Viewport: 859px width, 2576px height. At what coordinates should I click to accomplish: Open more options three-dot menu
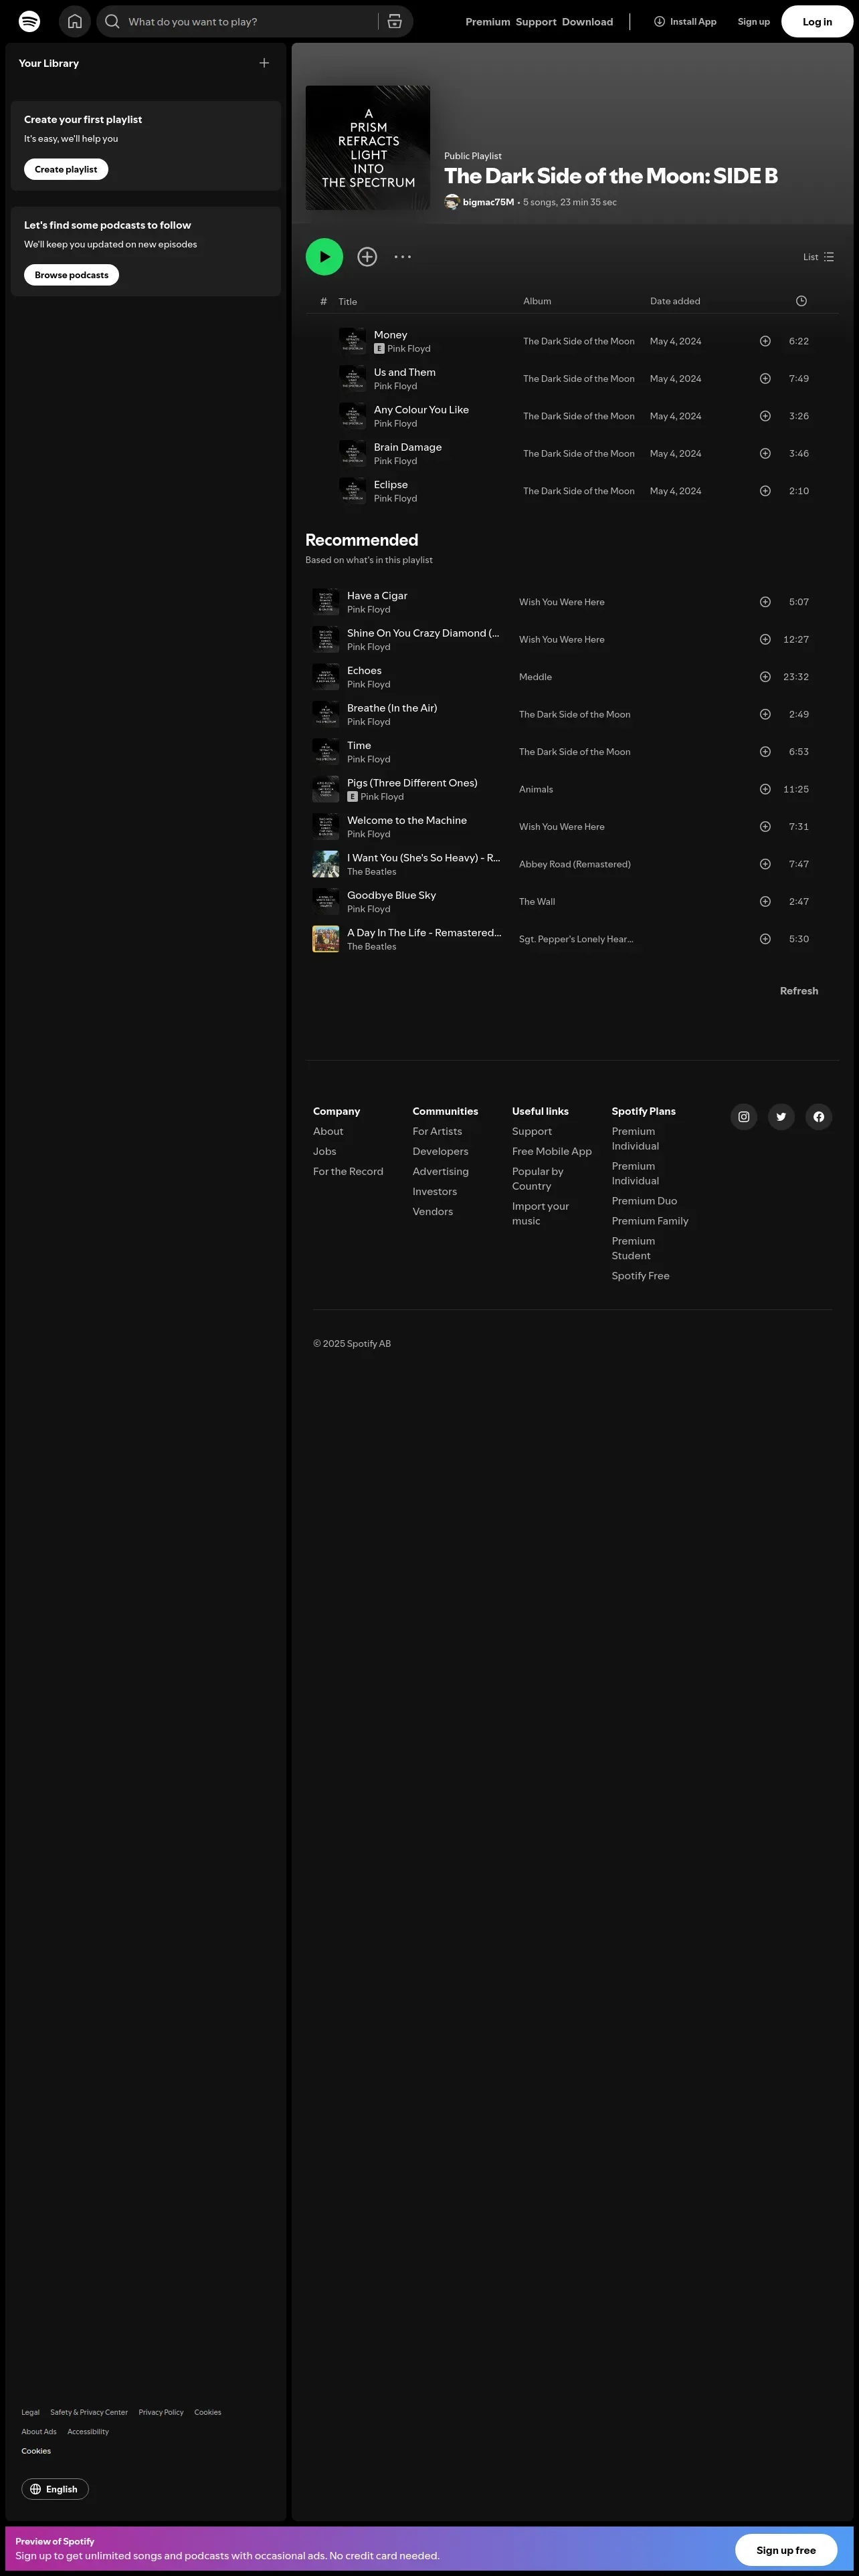point(402,257)
